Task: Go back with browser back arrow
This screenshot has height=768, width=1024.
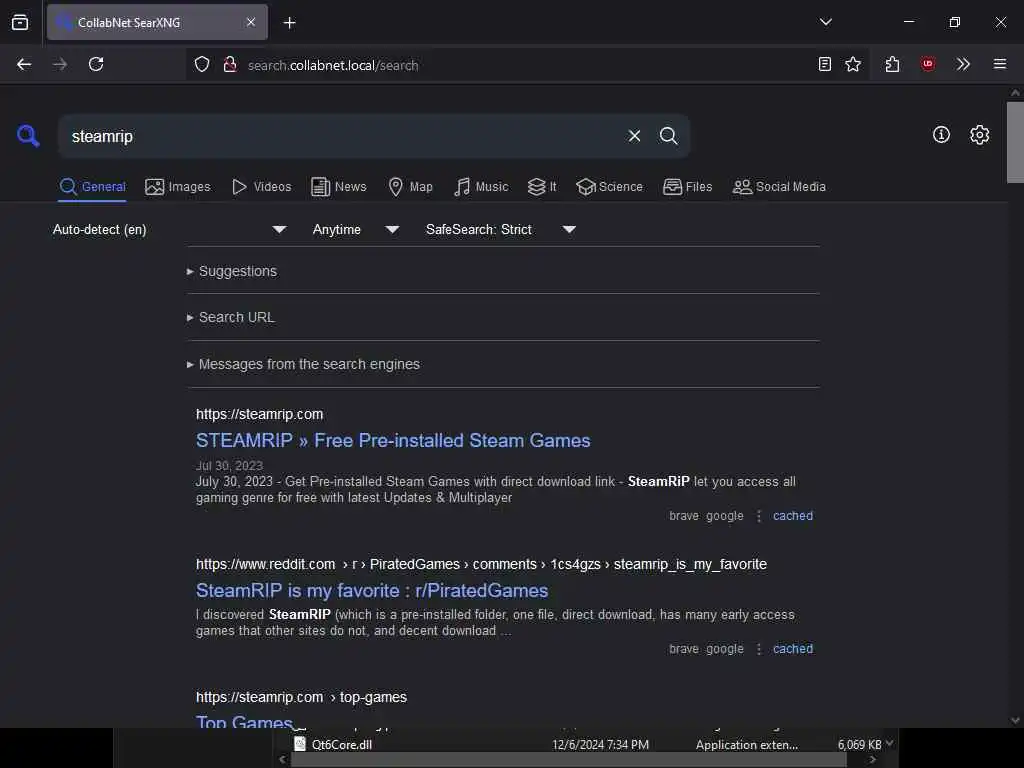Action: pos(24,64)
